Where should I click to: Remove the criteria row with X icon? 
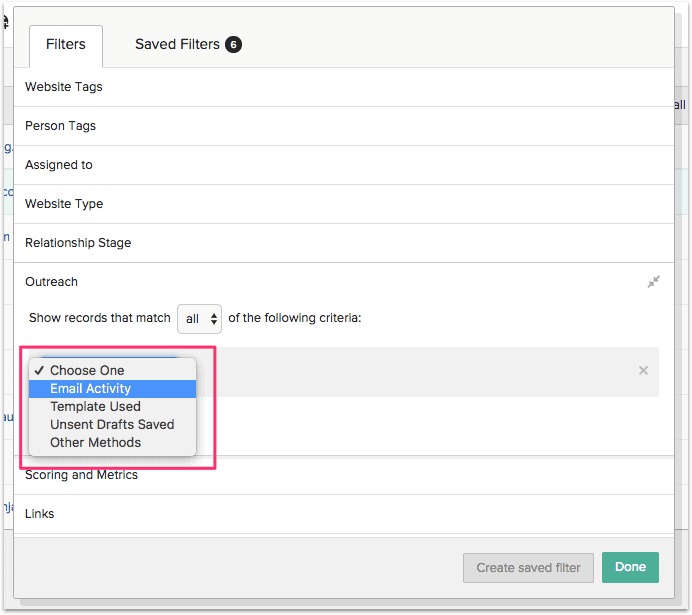[643, 371]
